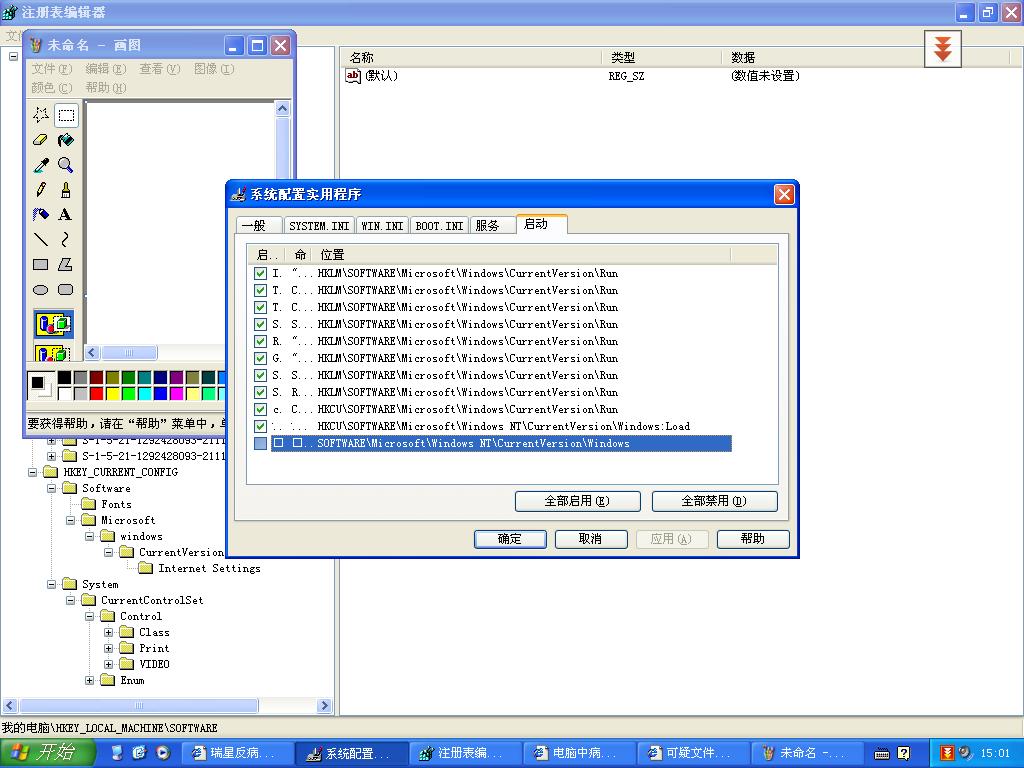Select the Brush tool in Paint
The image size is (1024, 768).
click(66, 190)
